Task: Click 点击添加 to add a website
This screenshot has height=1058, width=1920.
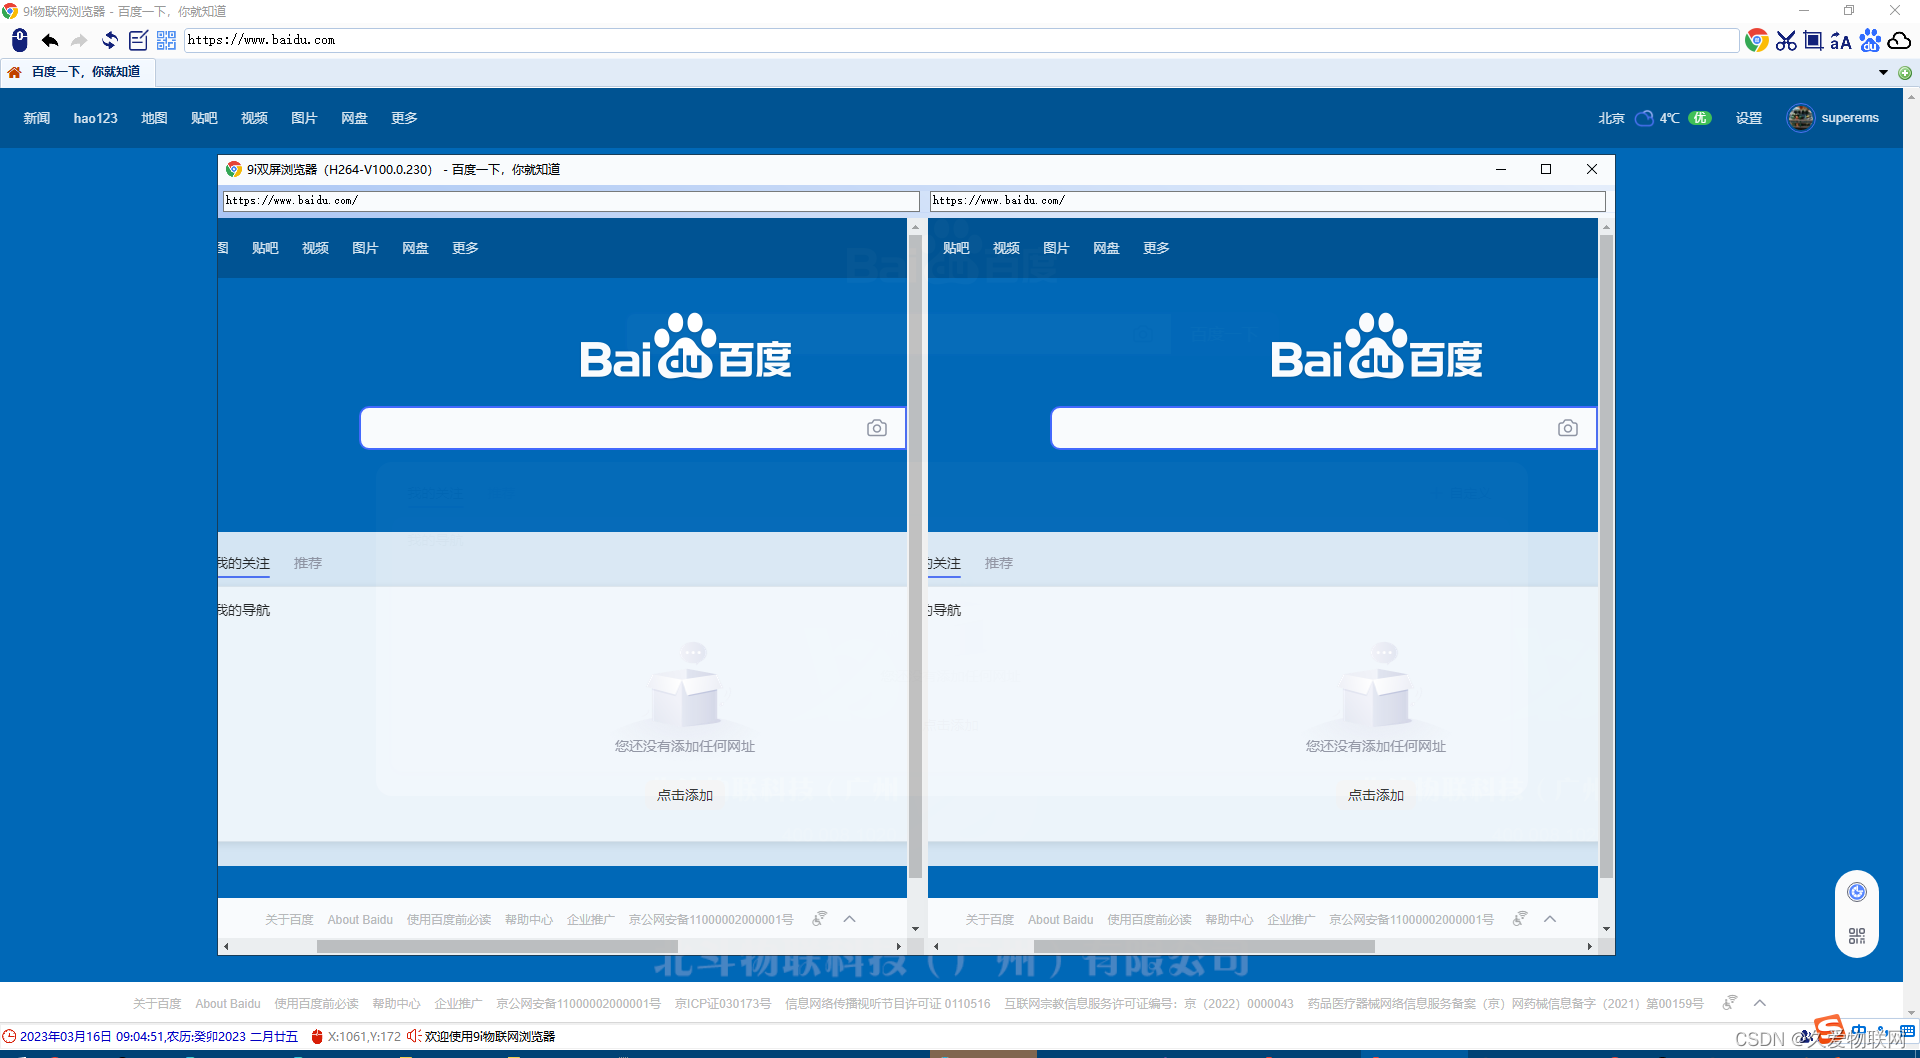Action: 685,795
